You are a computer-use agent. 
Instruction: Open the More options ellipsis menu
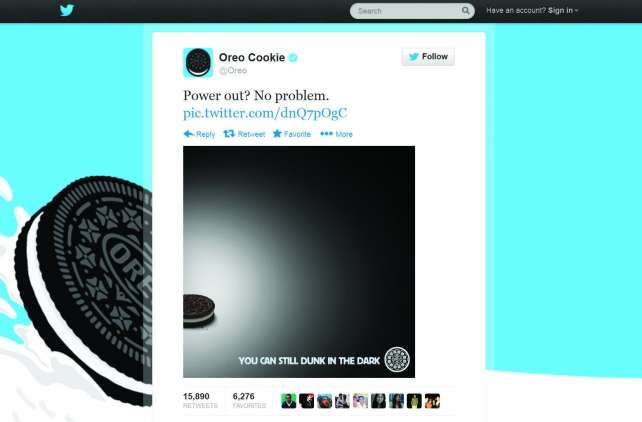click(x=336, y=134)
